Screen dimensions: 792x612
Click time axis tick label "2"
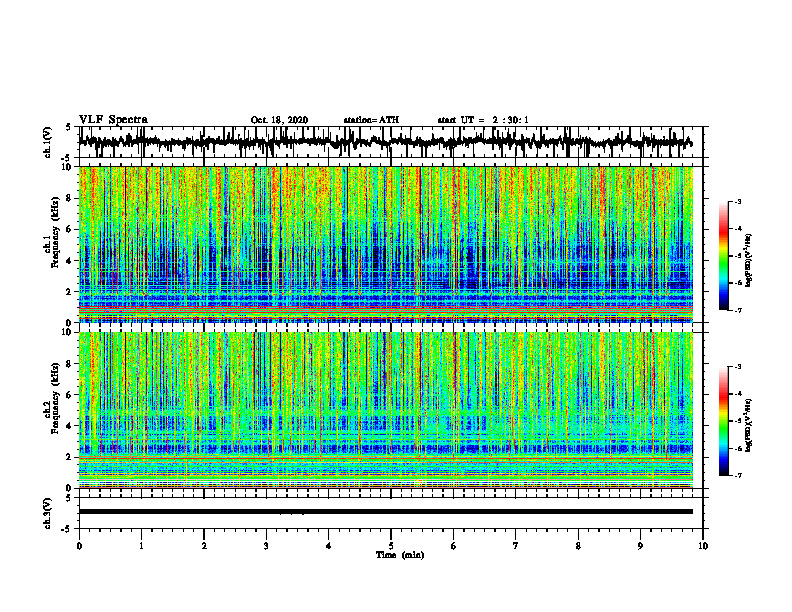(204, 546)
